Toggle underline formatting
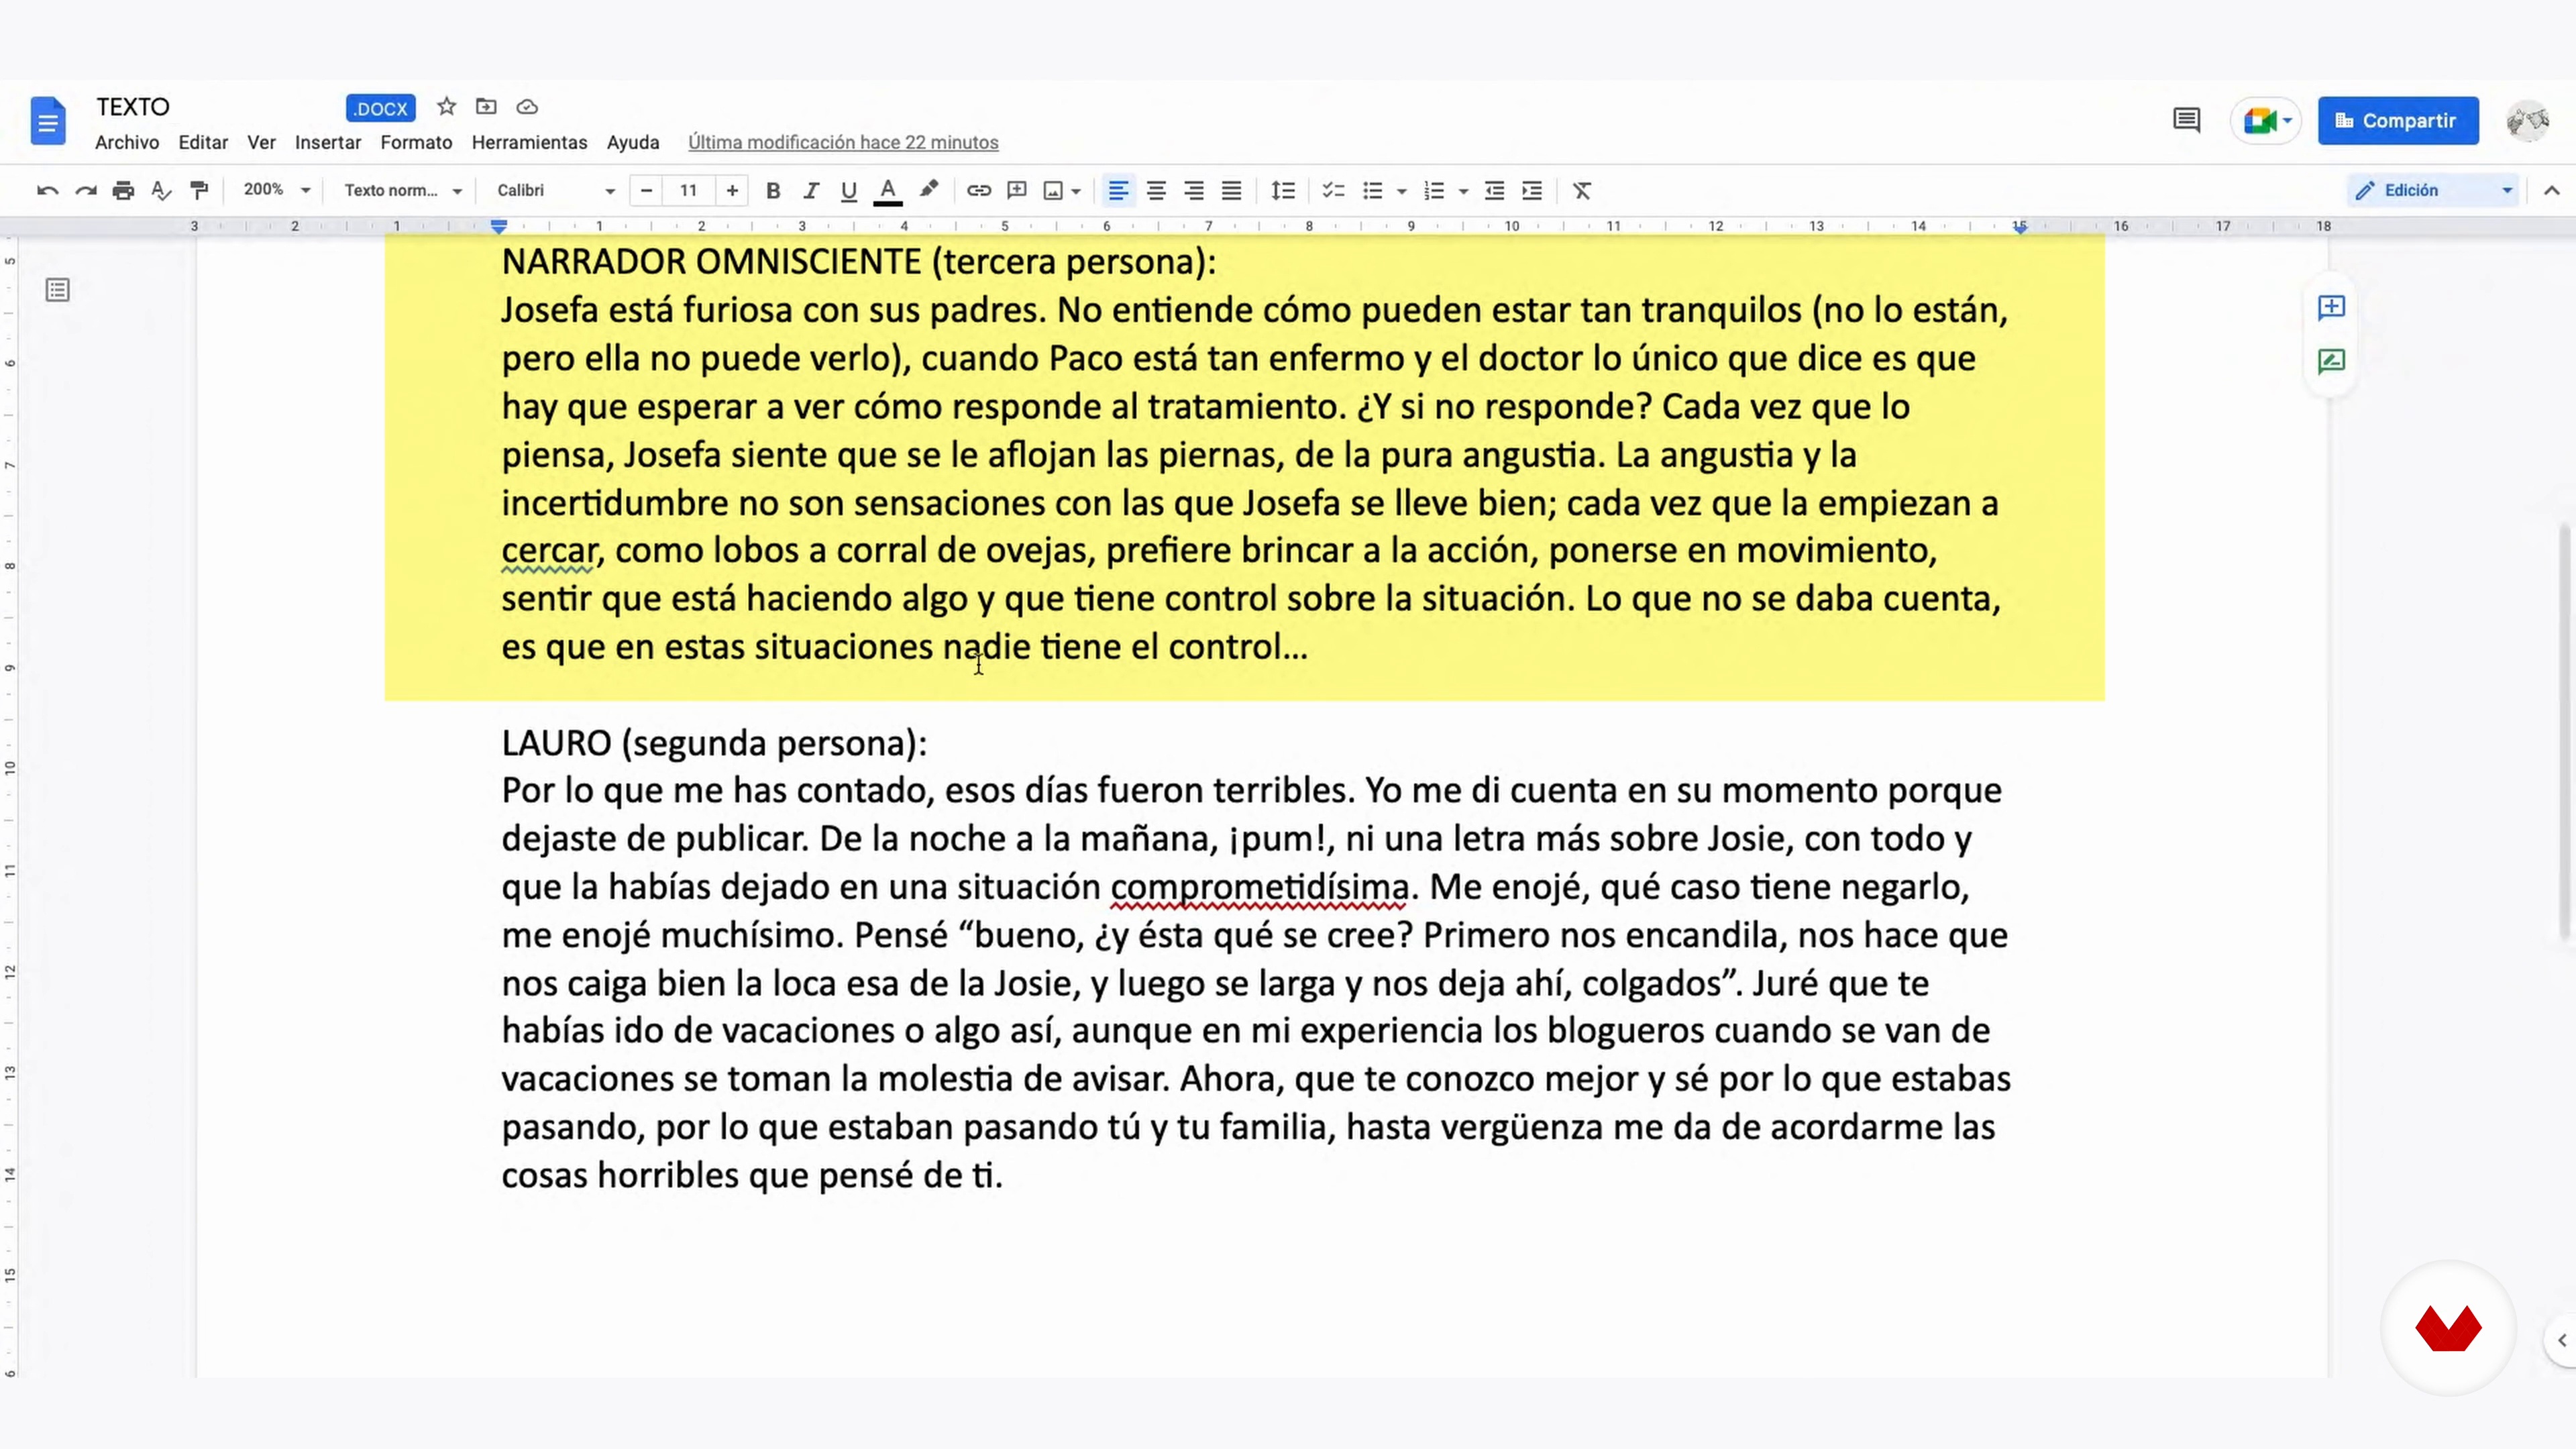This screenshot has width=2576, height=1449. [849, 190]
